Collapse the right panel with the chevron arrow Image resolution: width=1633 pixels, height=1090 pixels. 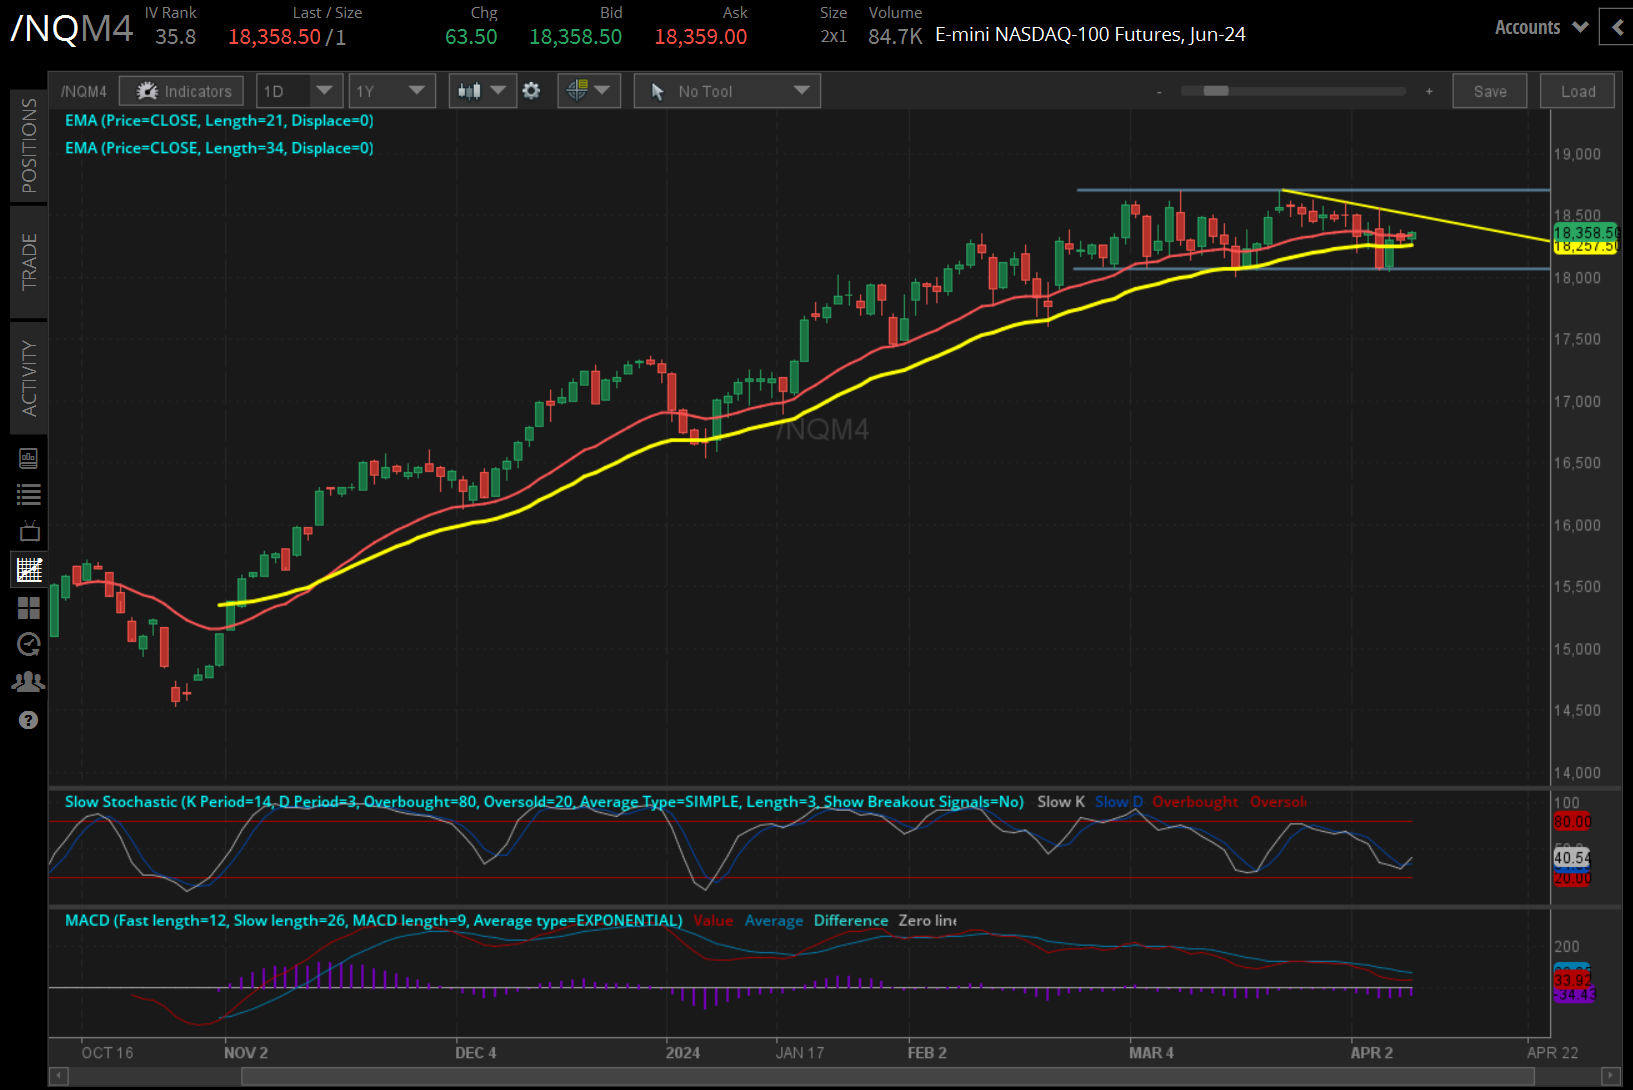tap(1617, 28)
